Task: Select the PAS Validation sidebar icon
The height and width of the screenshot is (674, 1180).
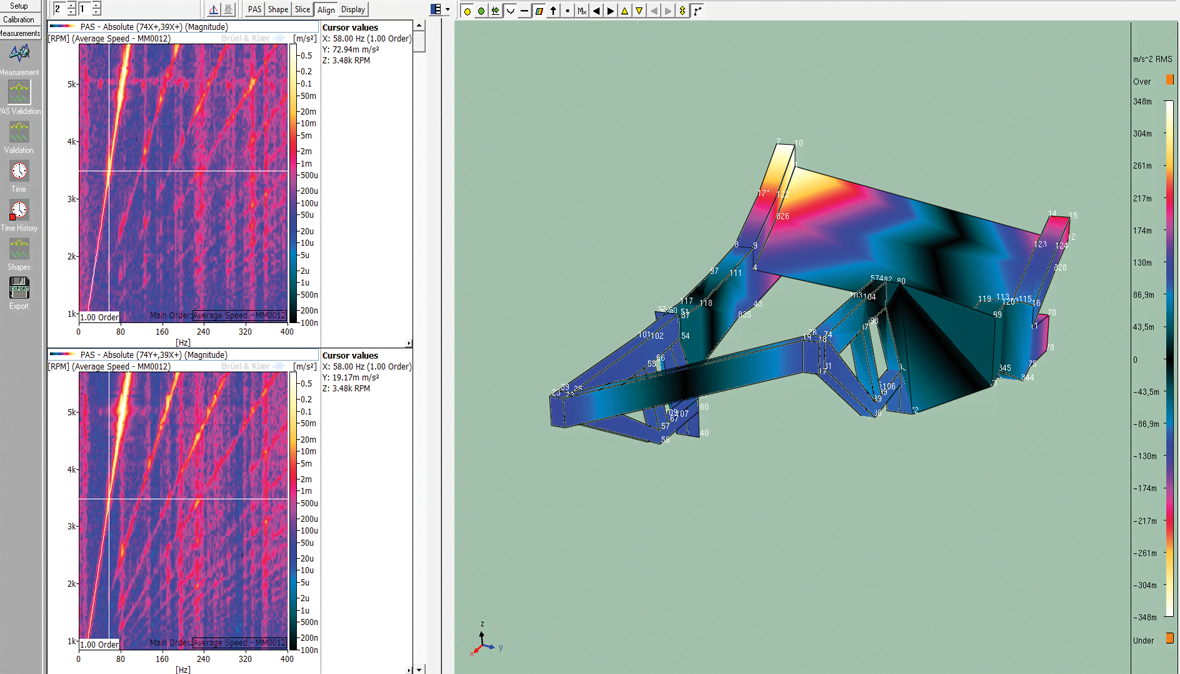Action: [19, 92]
